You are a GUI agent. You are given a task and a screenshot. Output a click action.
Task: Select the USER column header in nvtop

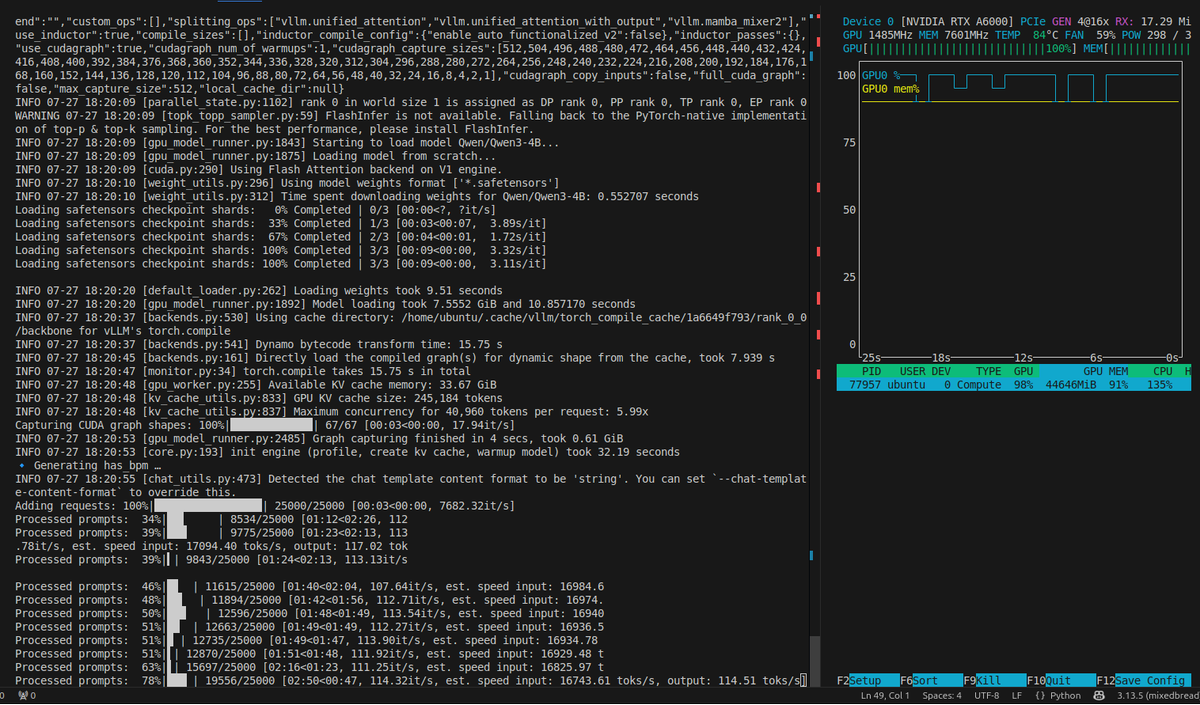point(913,371)
